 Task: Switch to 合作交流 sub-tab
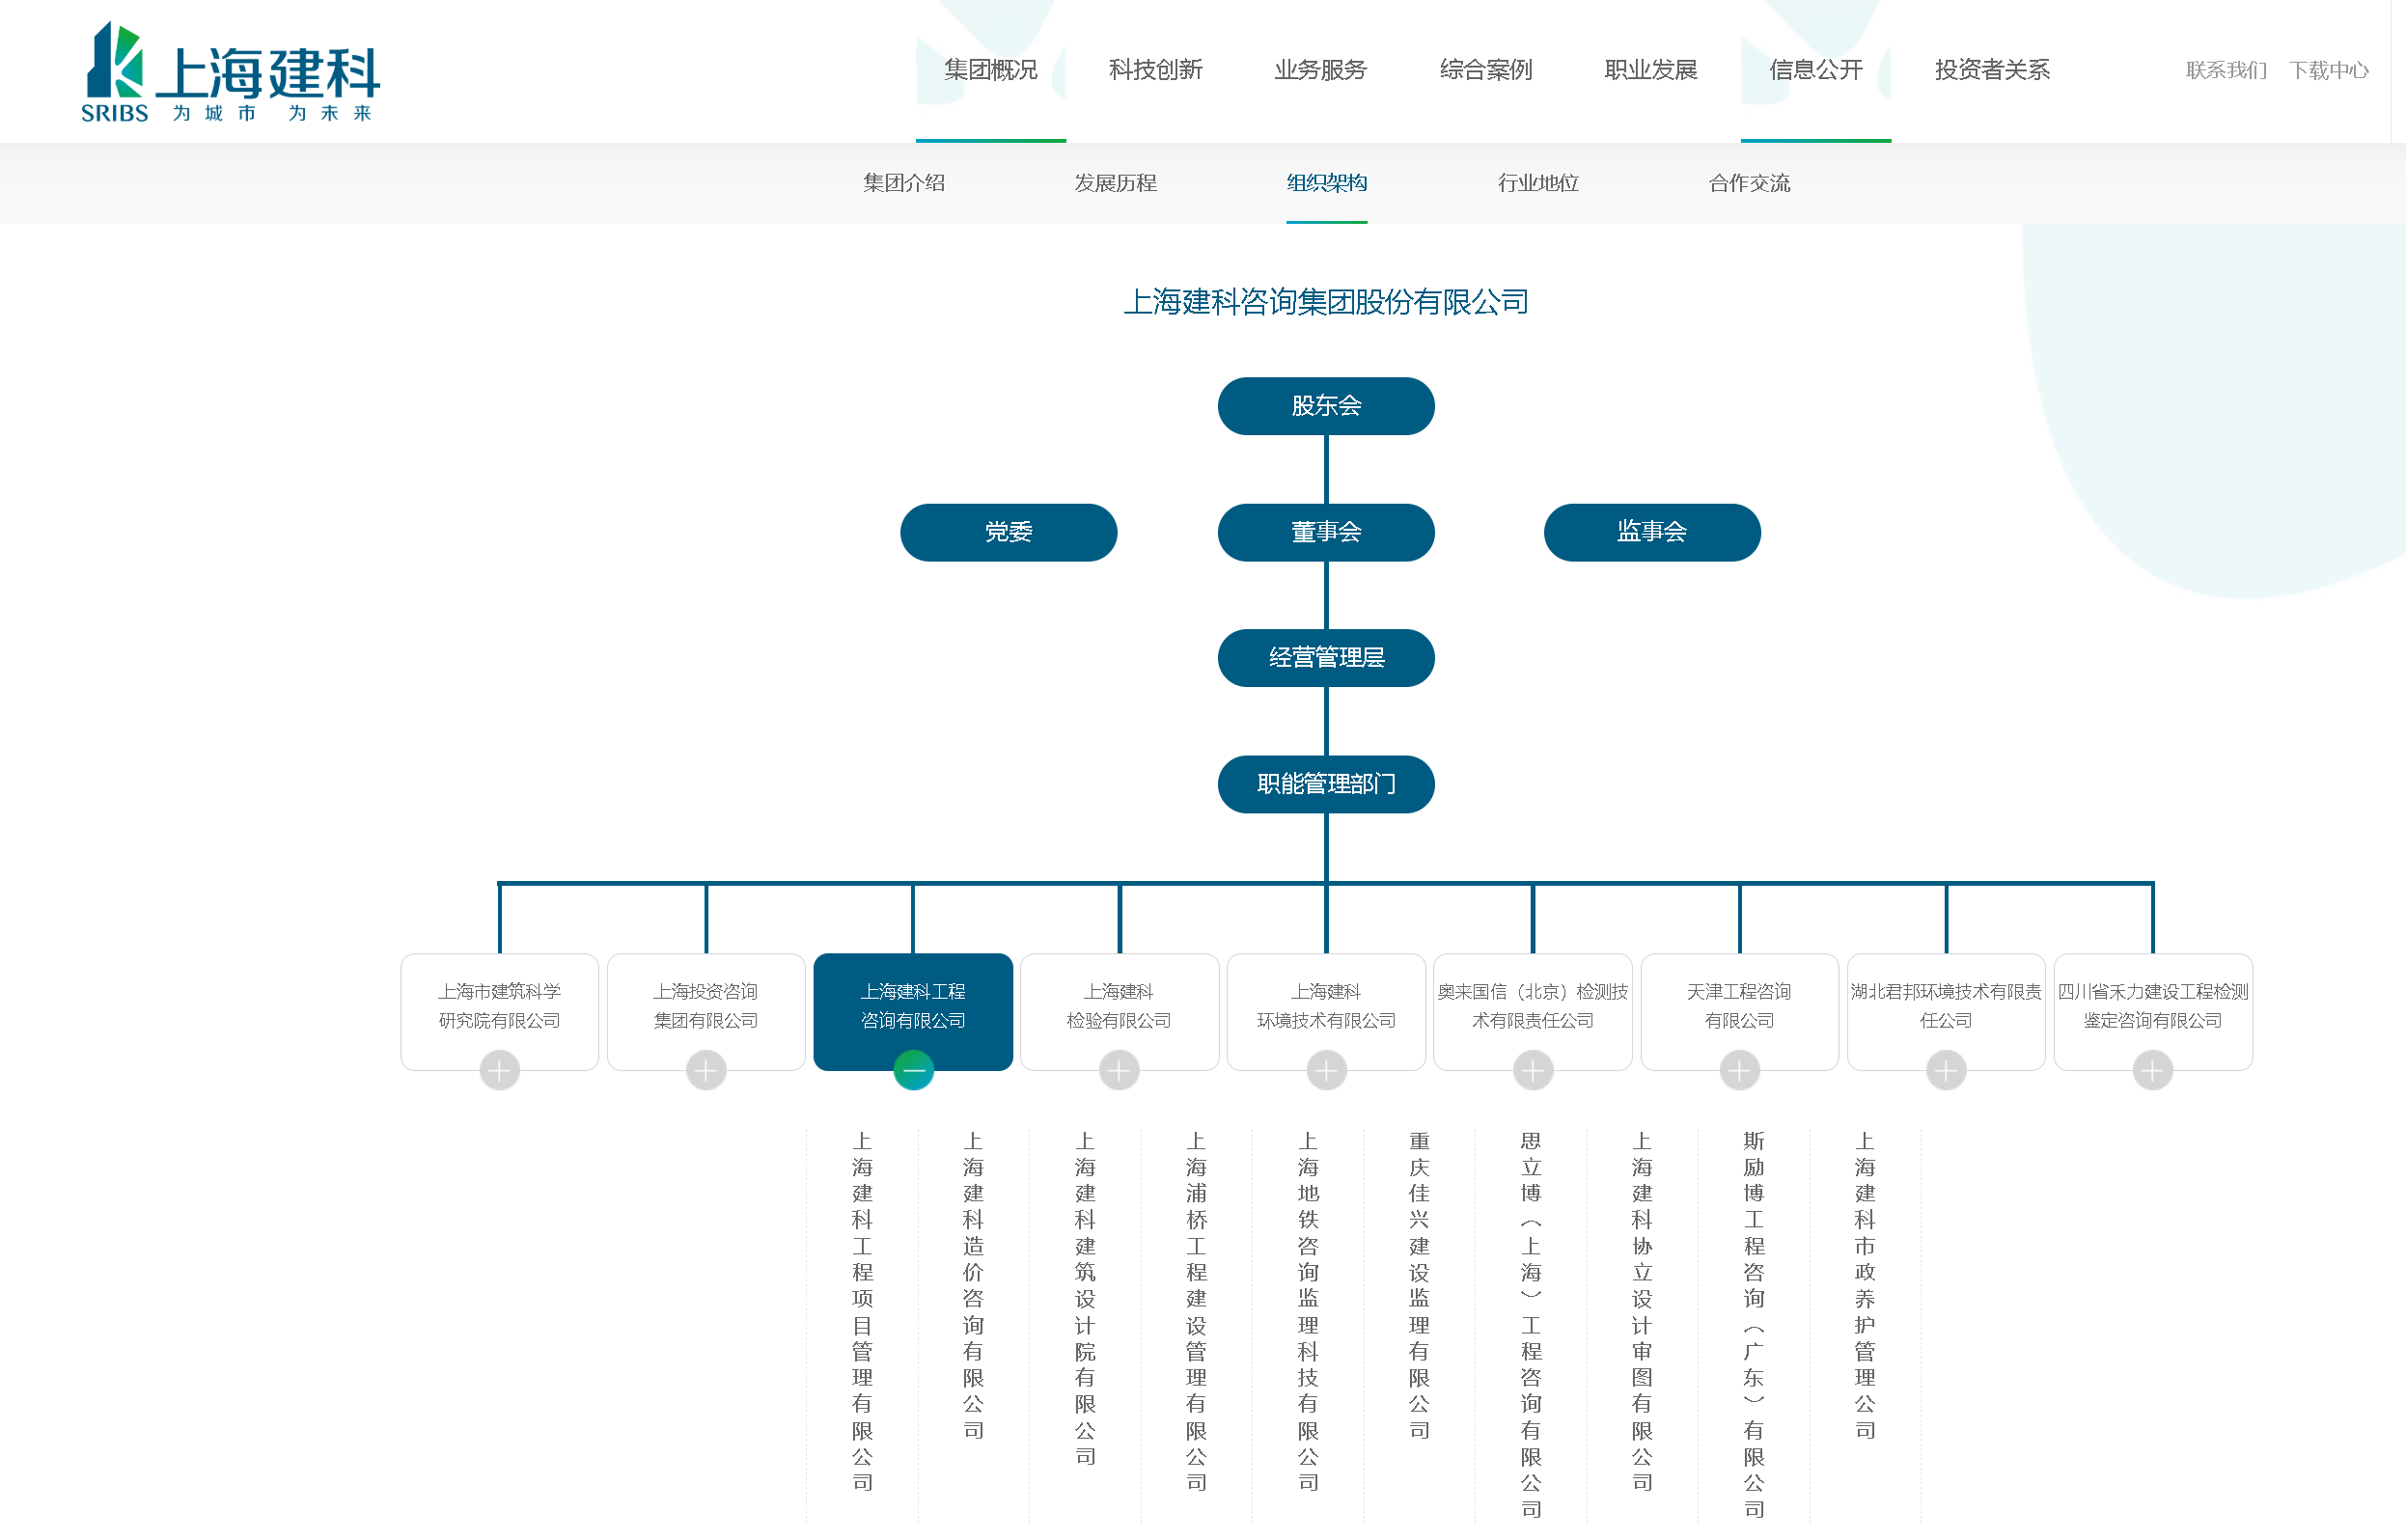pyautogui.click(x=1749, y=183)
